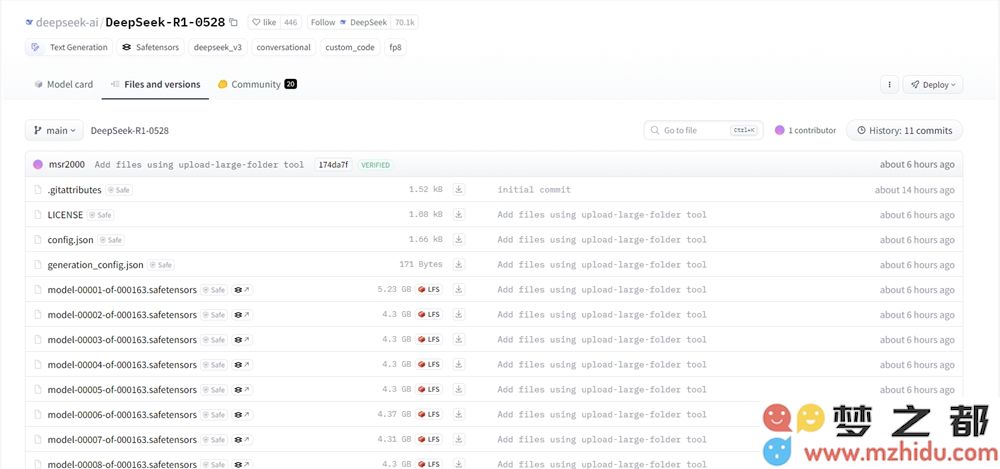
Task: Open History: 11 commits
Action: coord(904,130)
